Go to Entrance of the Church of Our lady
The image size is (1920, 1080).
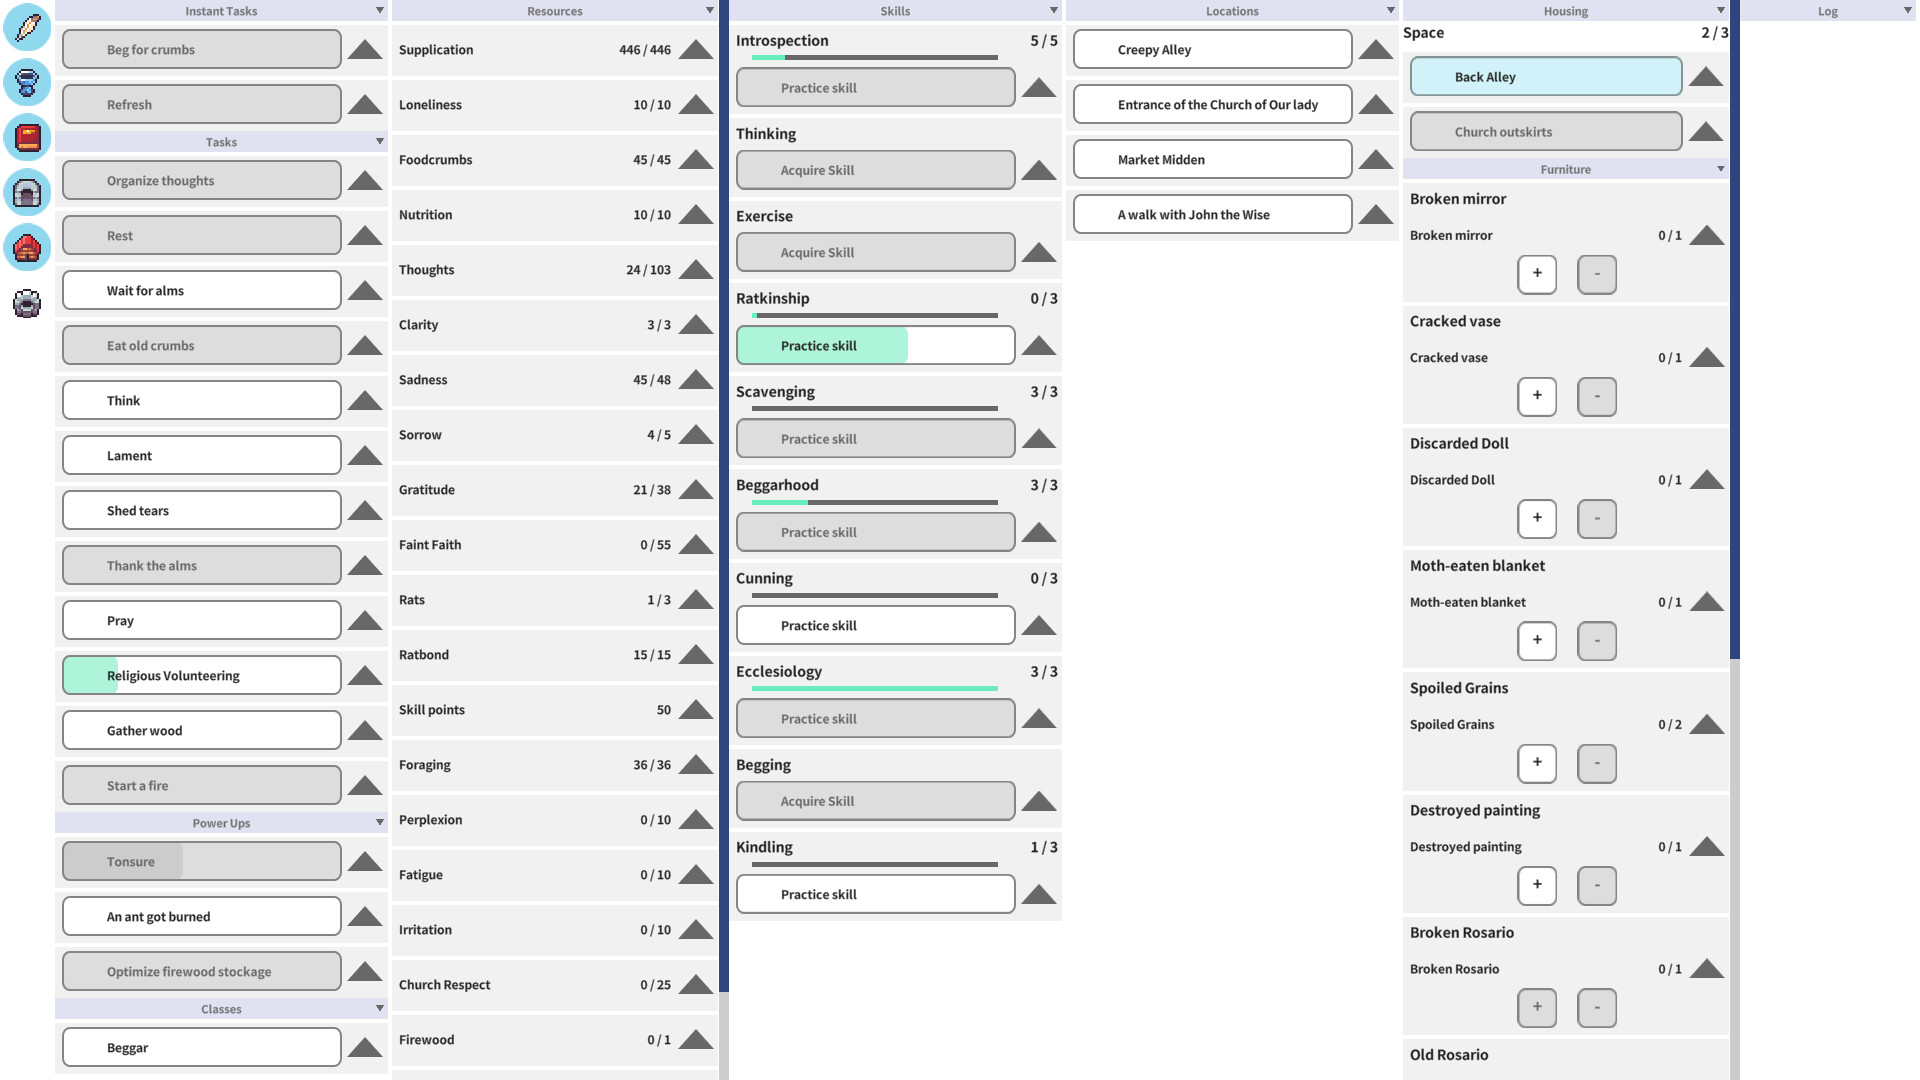click(x=1213, y=104)
